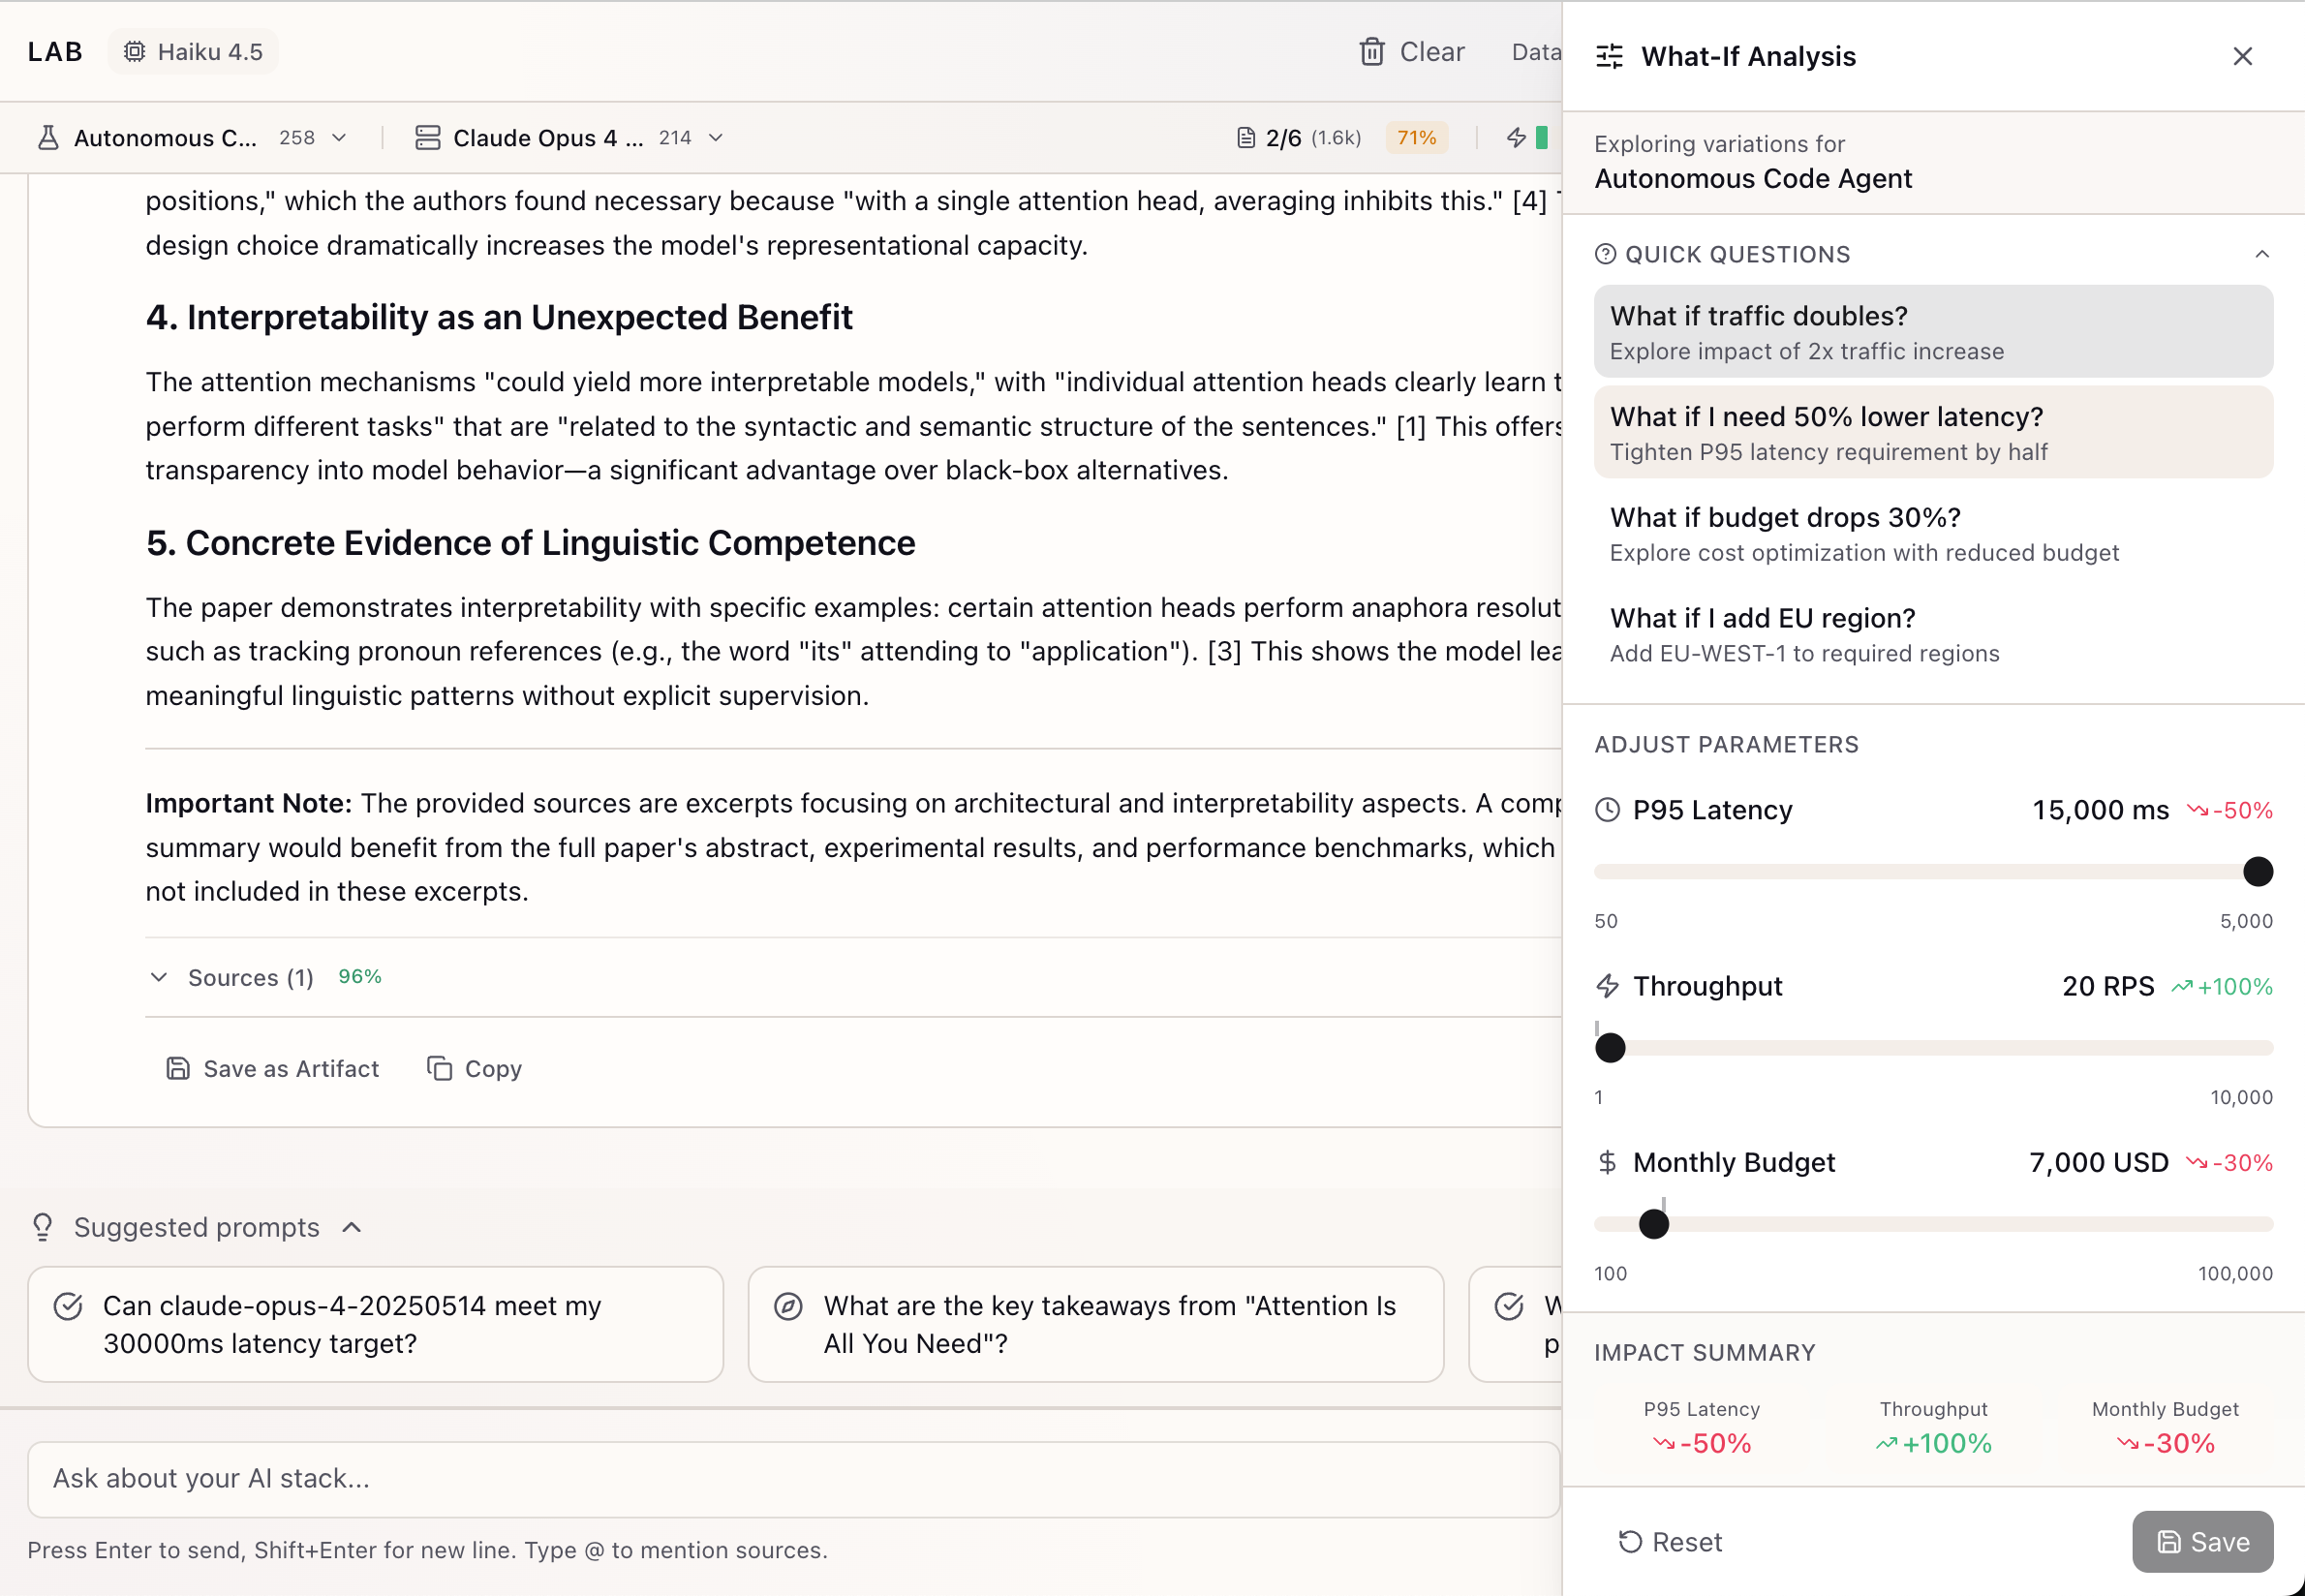Click the Ask about your AI stack field
Viewport: 2305px width, 1596px height.
point(700,1479)
